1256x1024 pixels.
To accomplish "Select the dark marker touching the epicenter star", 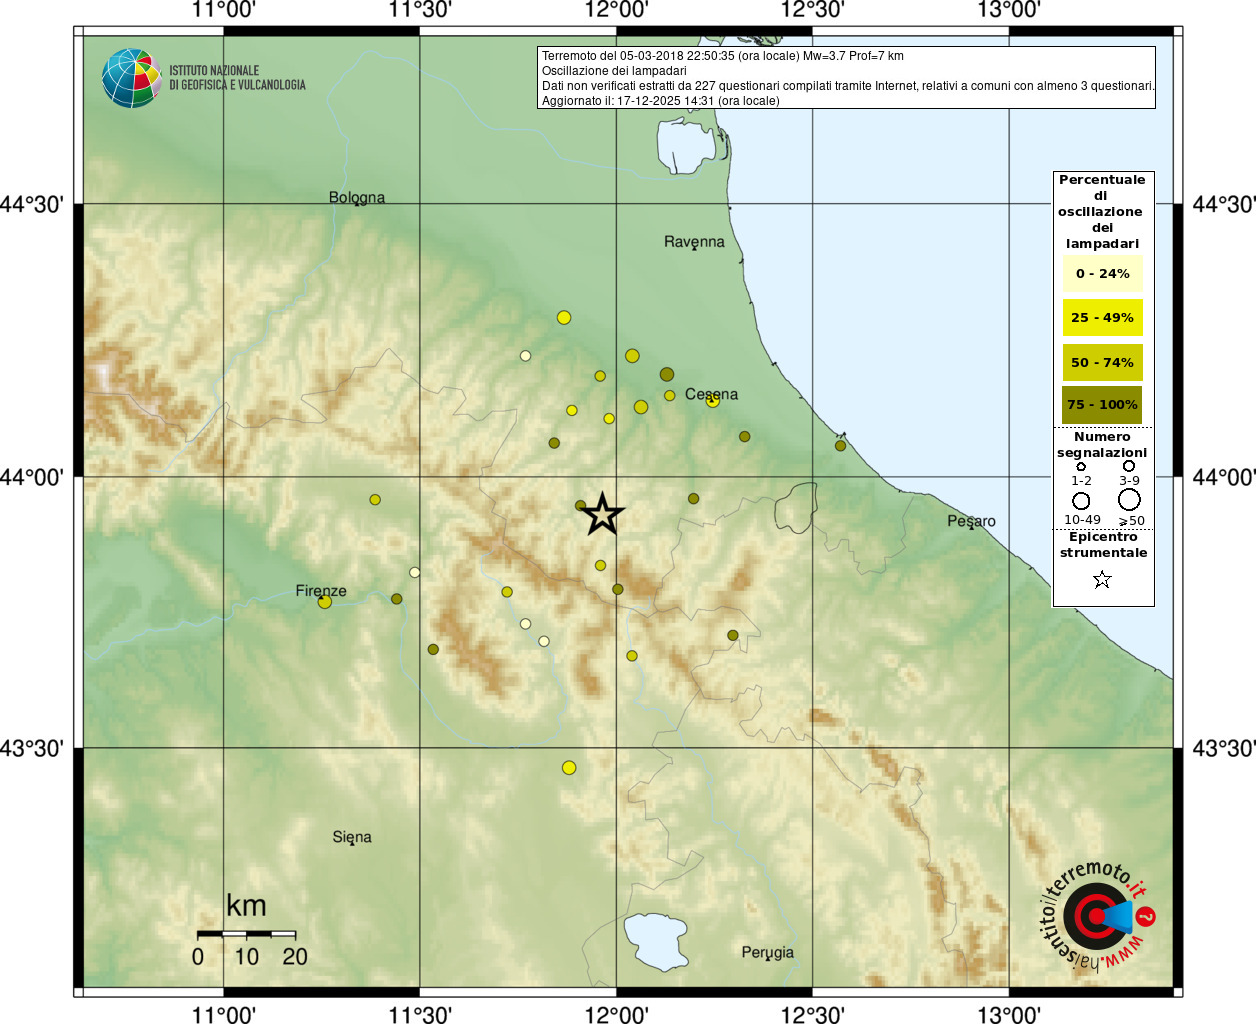I will pos(580,506).
